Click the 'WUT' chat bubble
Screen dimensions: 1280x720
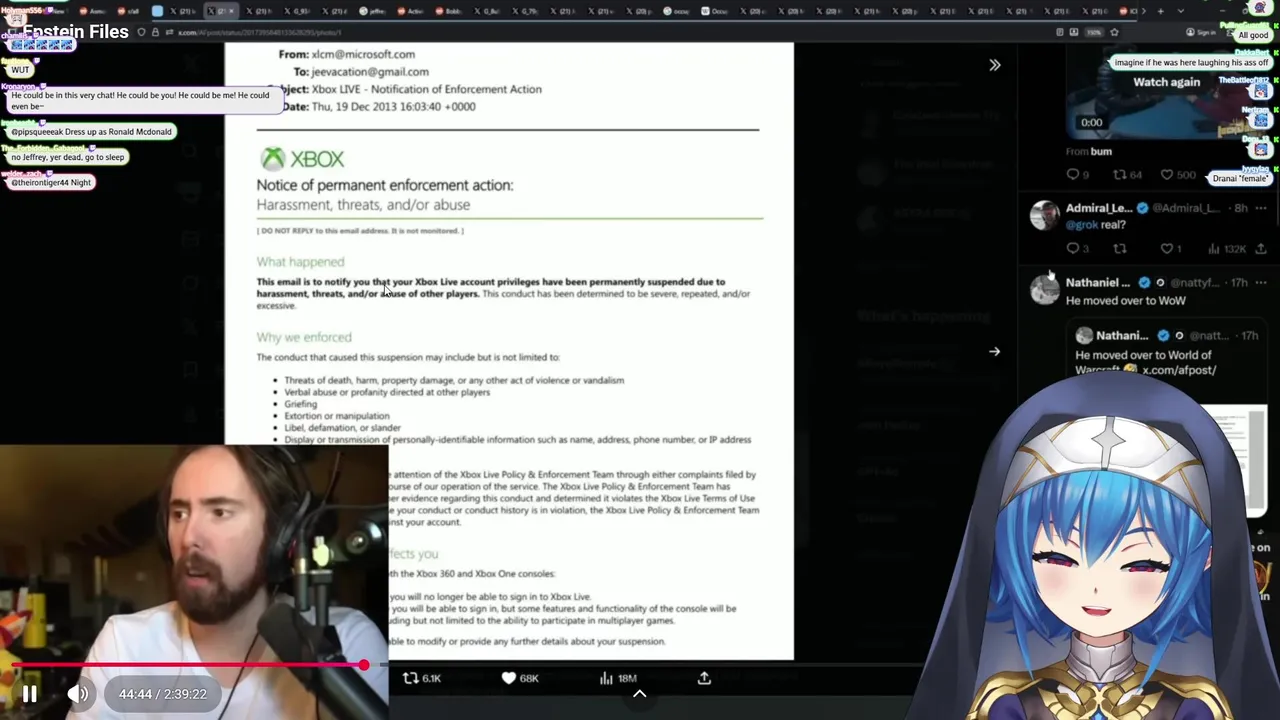(x=20, y=70)
